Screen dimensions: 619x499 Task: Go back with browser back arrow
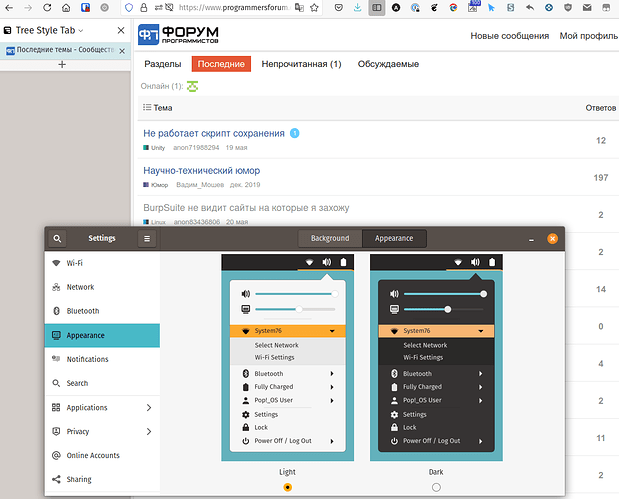point(9,8)
